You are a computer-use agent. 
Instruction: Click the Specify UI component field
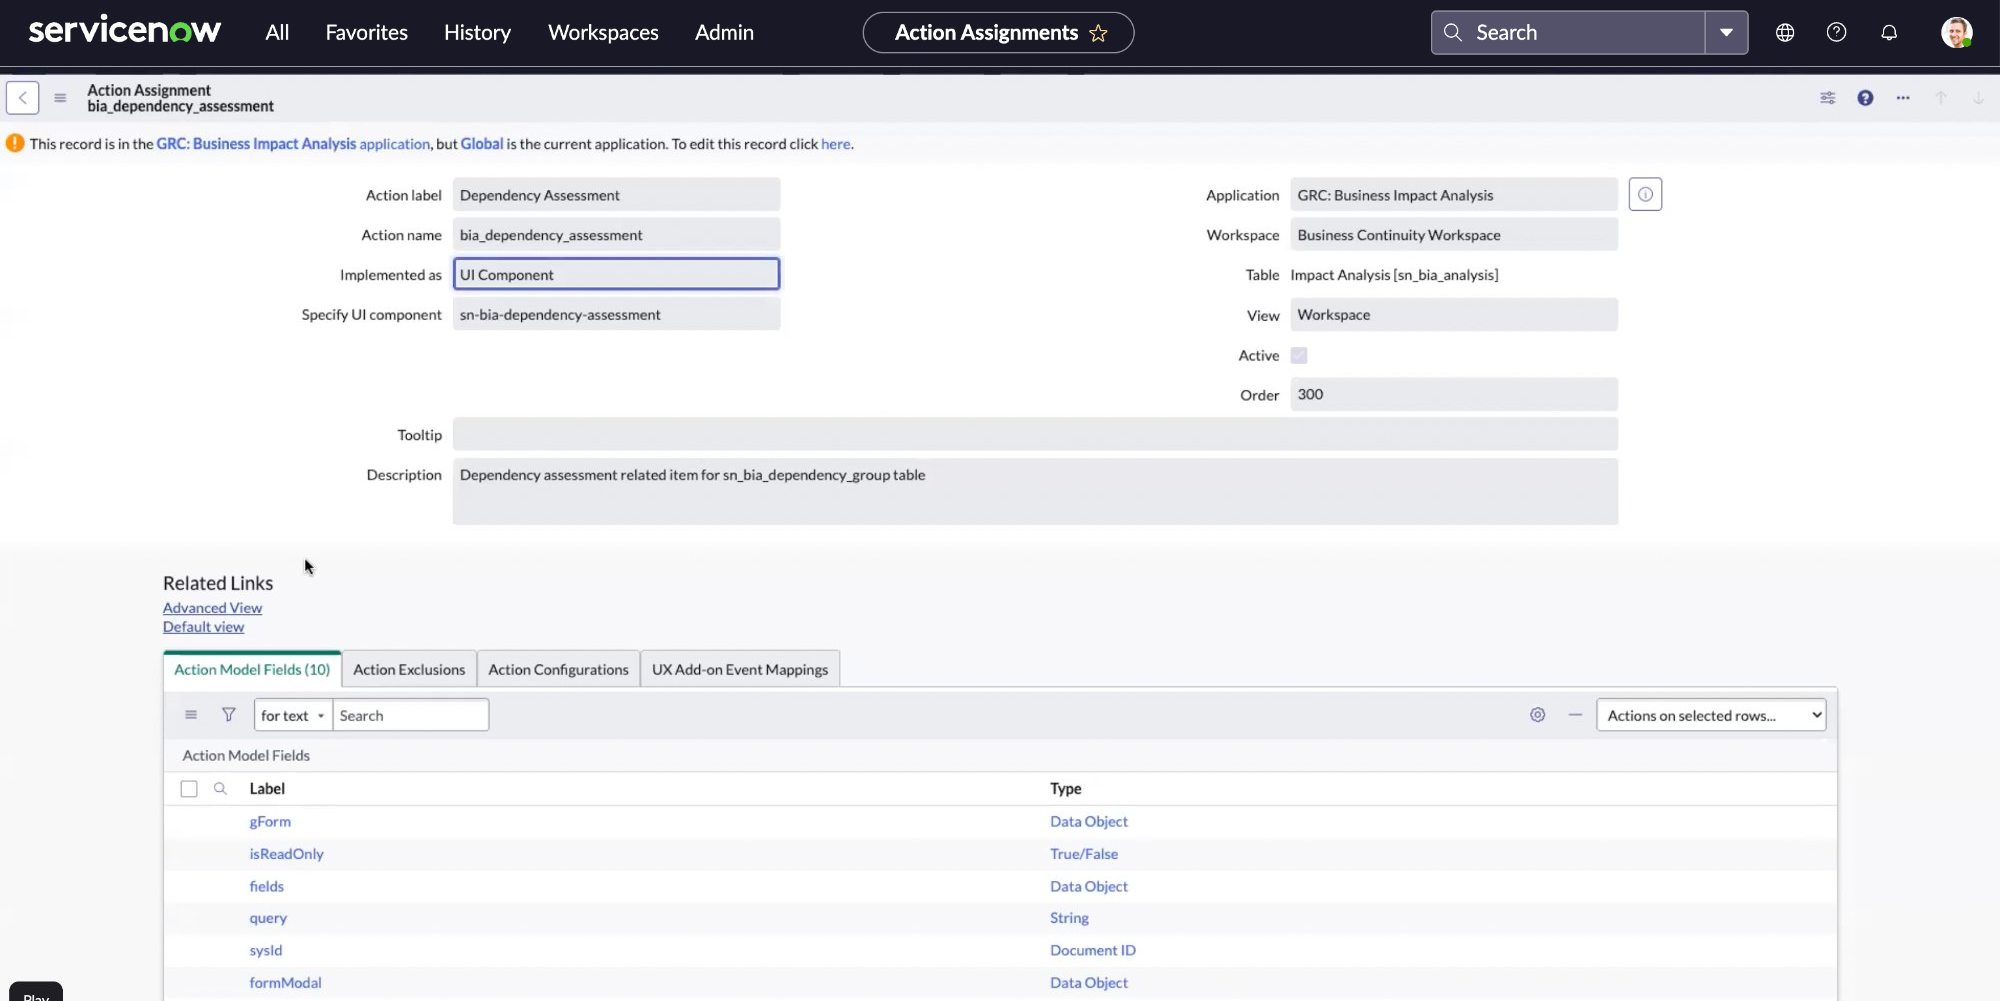(x=616, y=314)
